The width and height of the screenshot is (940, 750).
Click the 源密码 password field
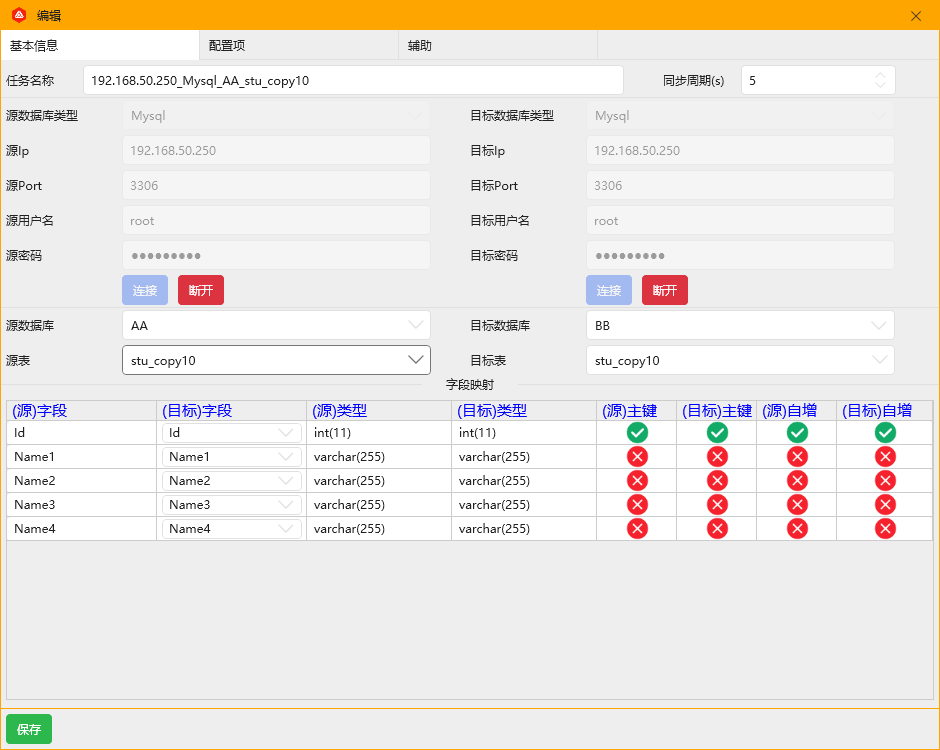click(x=276, y=255)
